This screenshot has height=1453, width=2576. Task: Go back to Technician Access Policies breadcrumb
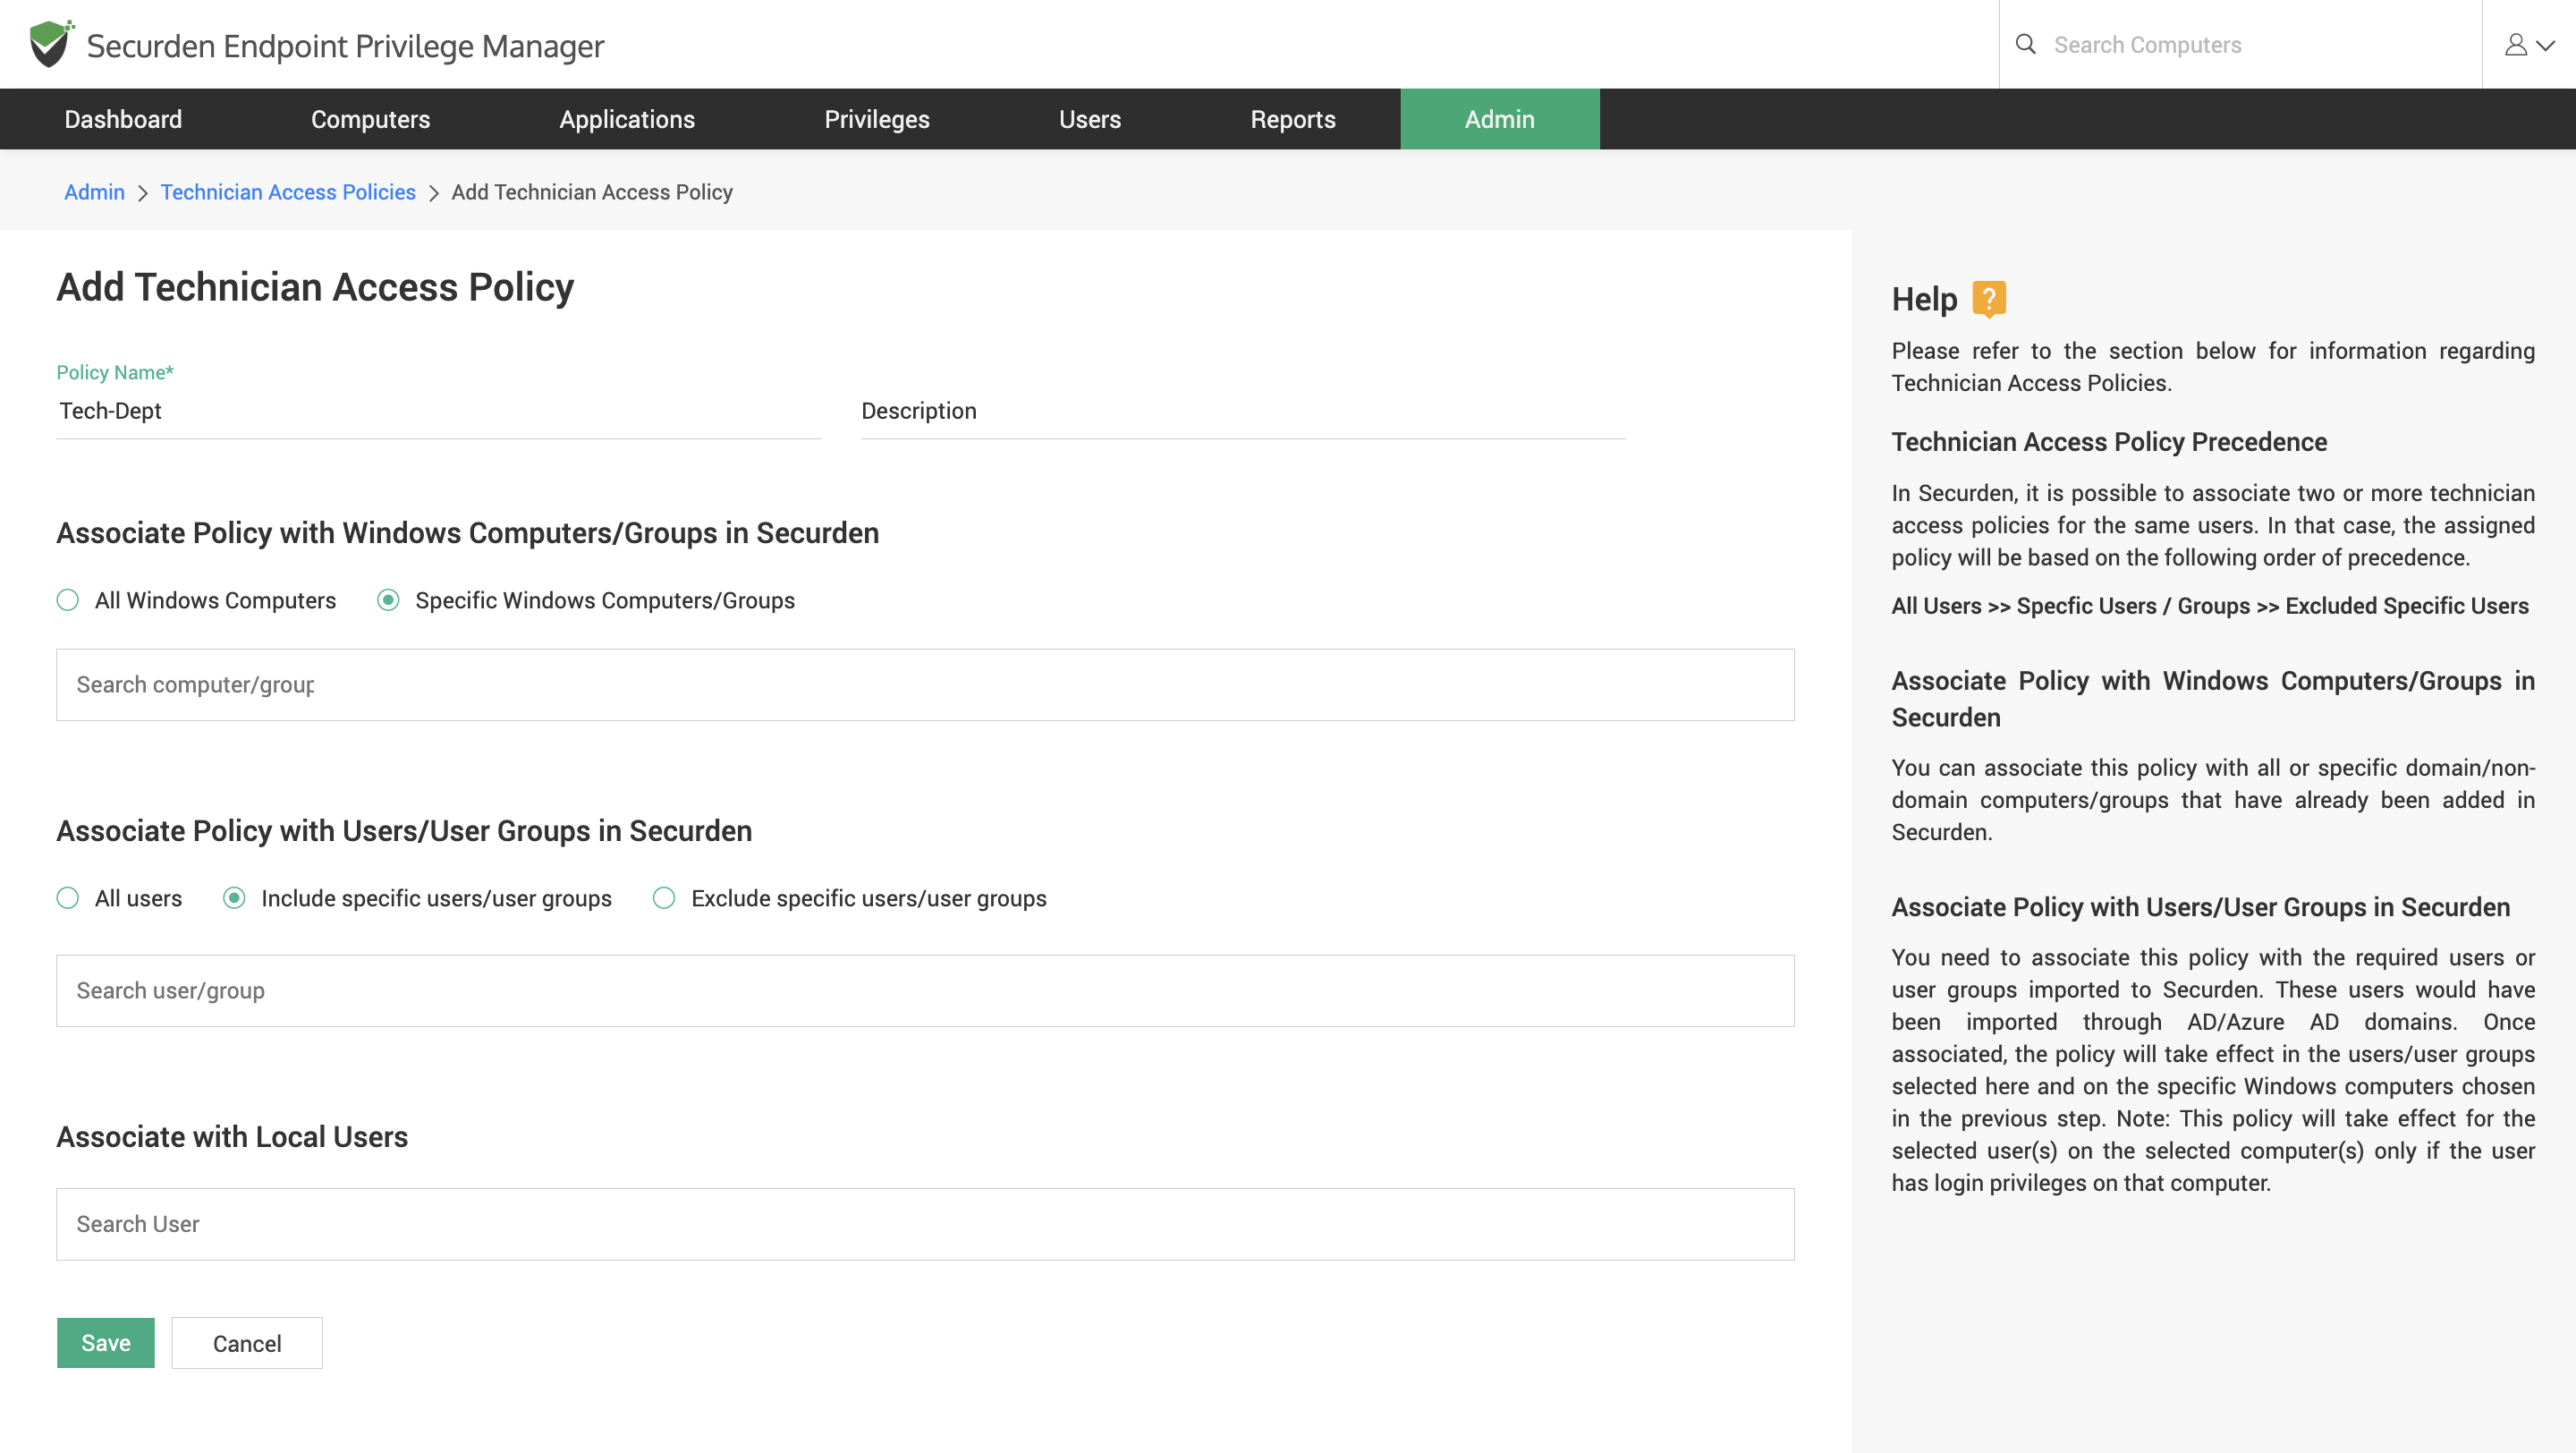point(288,192)
